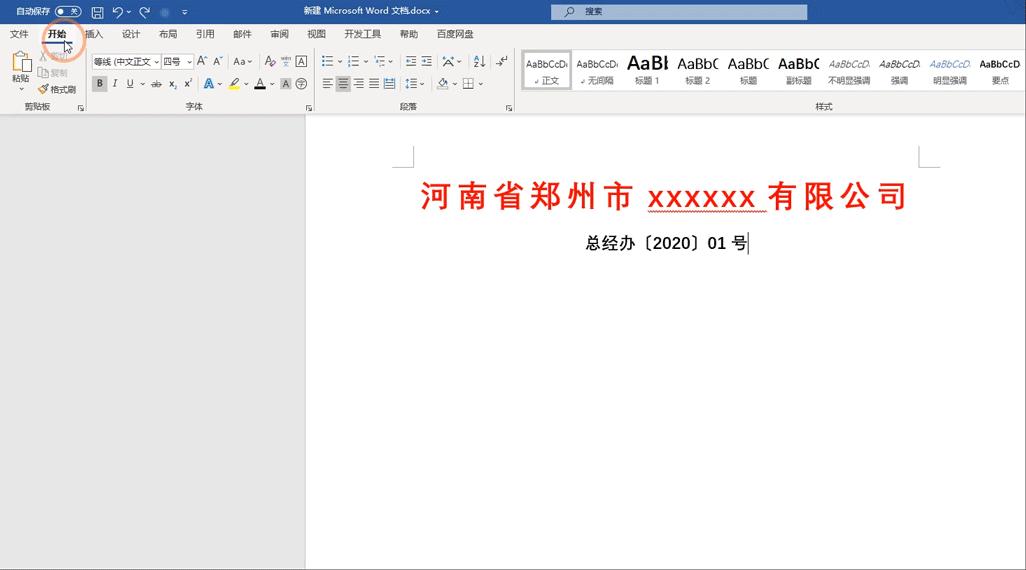Switch to the 设计 (Design) tab
This screenshot has height=570, width=1026.
131,34
